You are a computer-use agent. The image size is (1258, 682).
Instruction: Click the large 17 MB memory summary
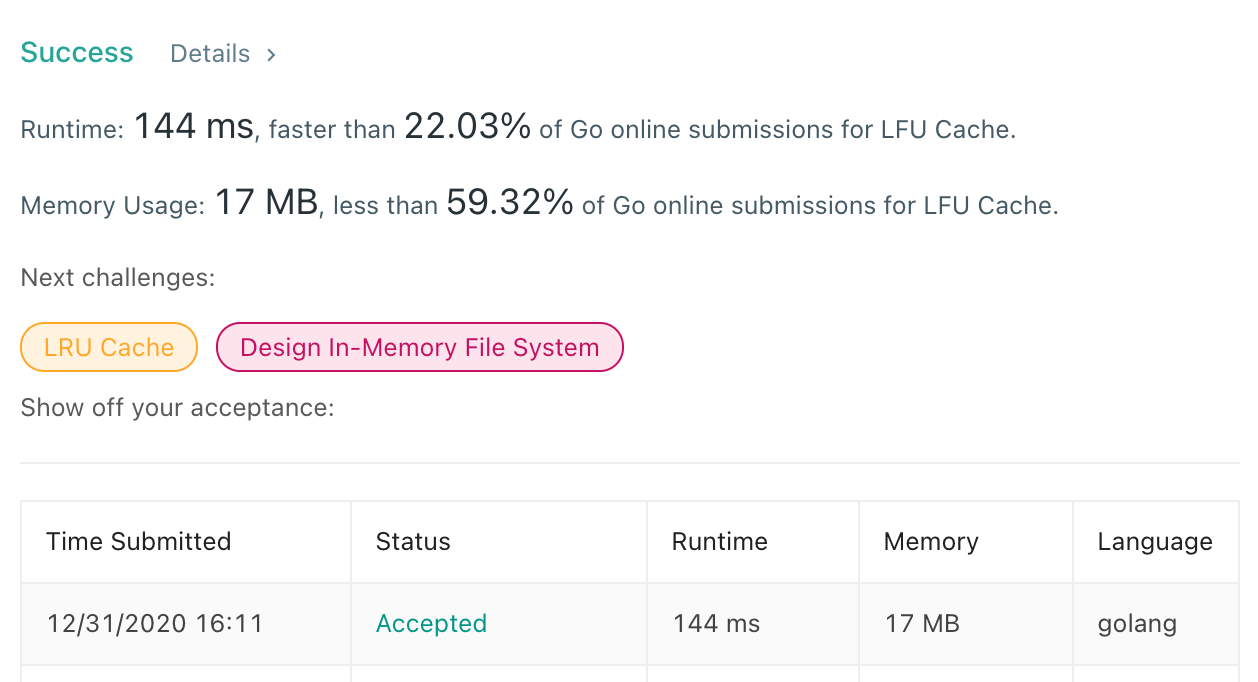click(266, 203)
